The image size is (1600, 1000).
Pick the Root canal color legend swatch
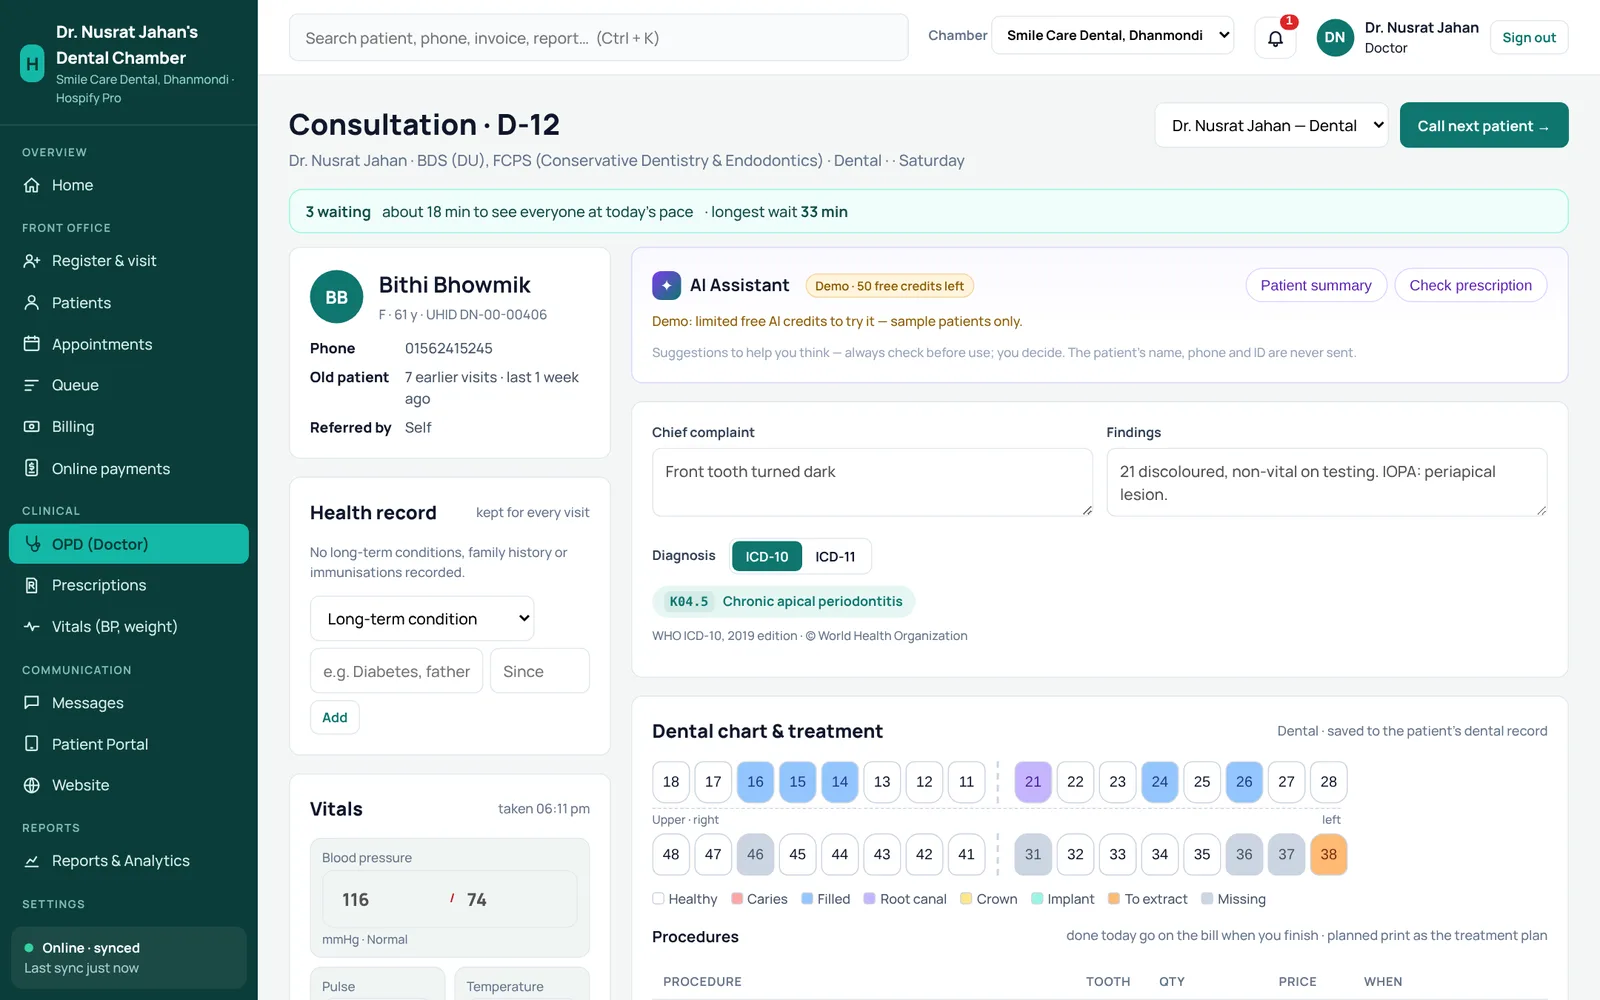click(870, 898)
